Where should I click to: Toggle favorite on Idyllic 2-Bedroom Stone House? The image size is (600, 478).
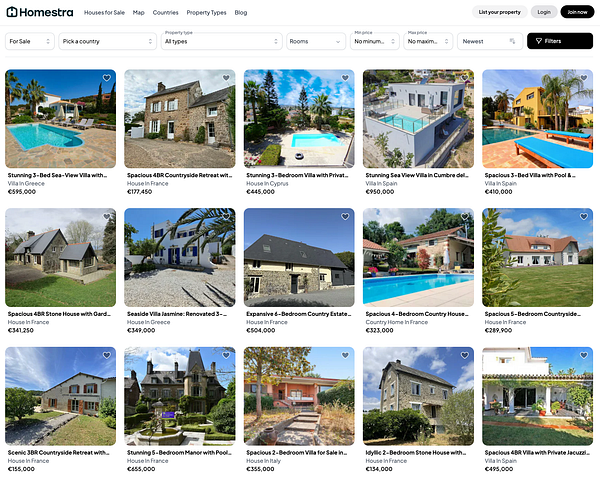(x=465, y=355)
